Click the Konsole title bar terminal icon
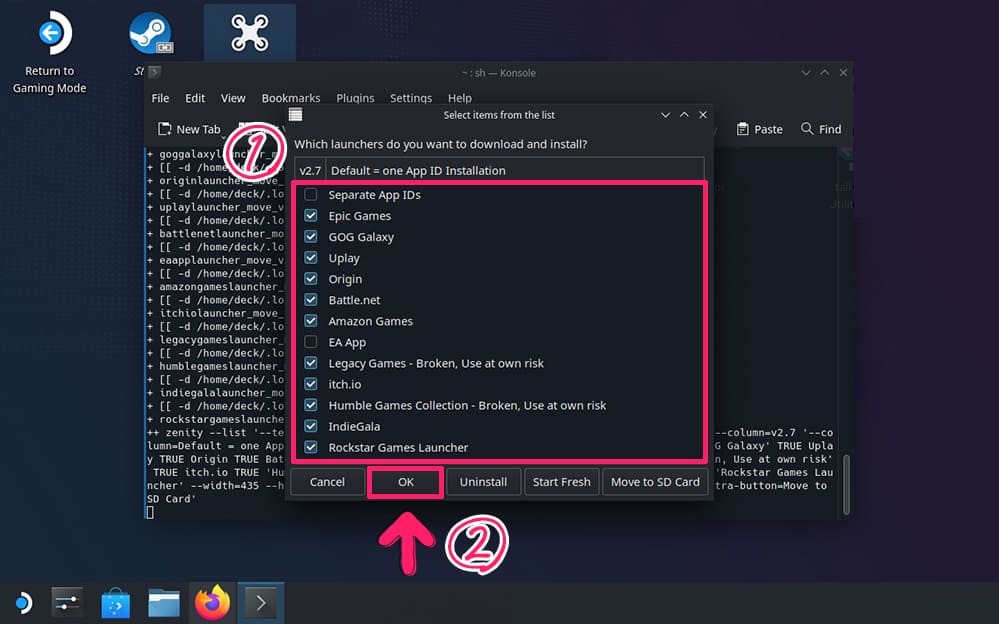Image resolution: width=999 pixels, height=624 pixels. [154, 72]
